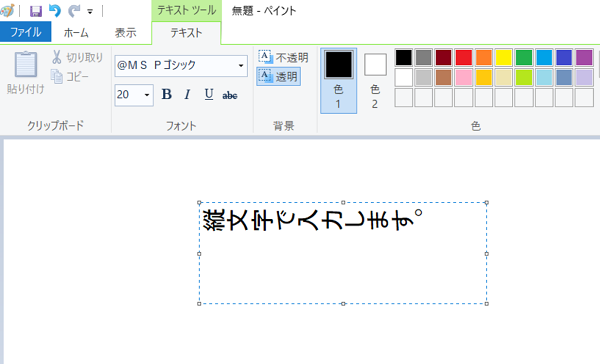The width and height of the screenshot is (600, 364).
Task: Click the bottom-right text box resize handle
Action: point(487,304)
